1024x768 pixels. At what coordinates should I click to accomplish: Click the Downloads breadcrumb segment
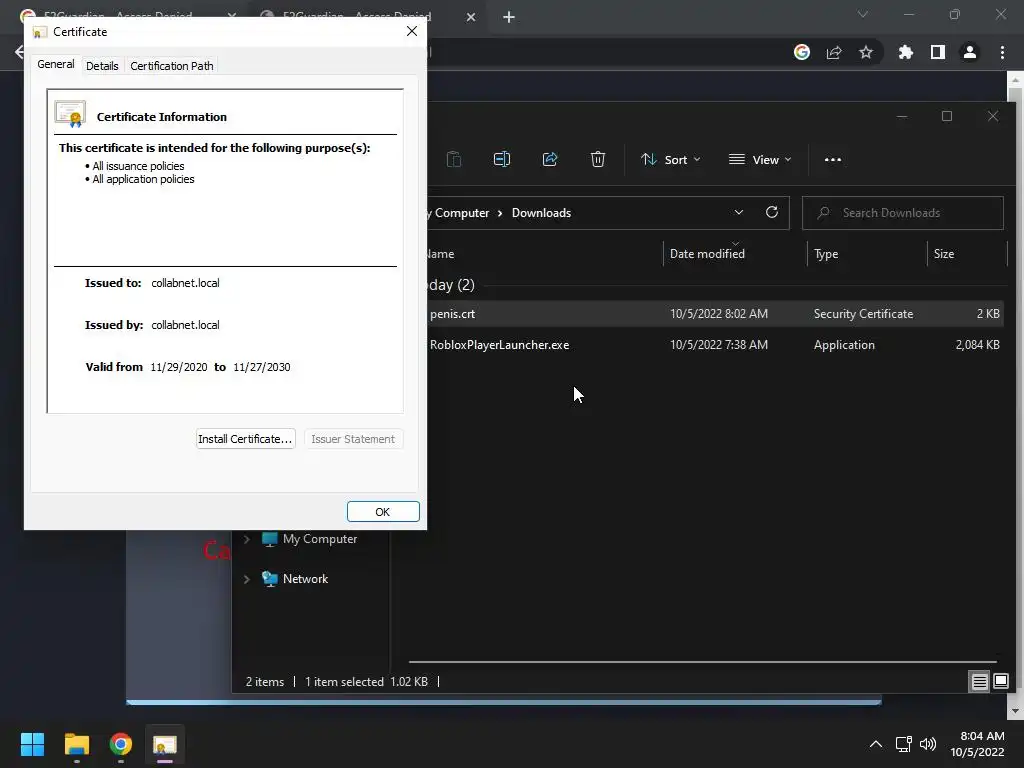coord(541,213)
